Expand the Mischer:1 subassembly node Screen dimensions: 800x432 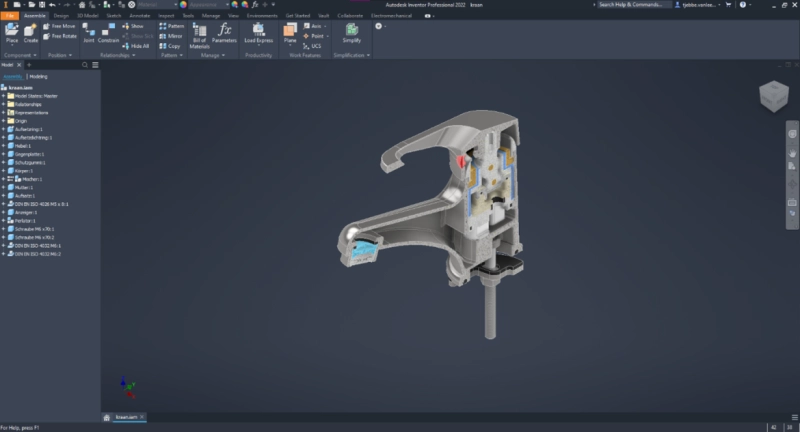[x=3, y=179]
